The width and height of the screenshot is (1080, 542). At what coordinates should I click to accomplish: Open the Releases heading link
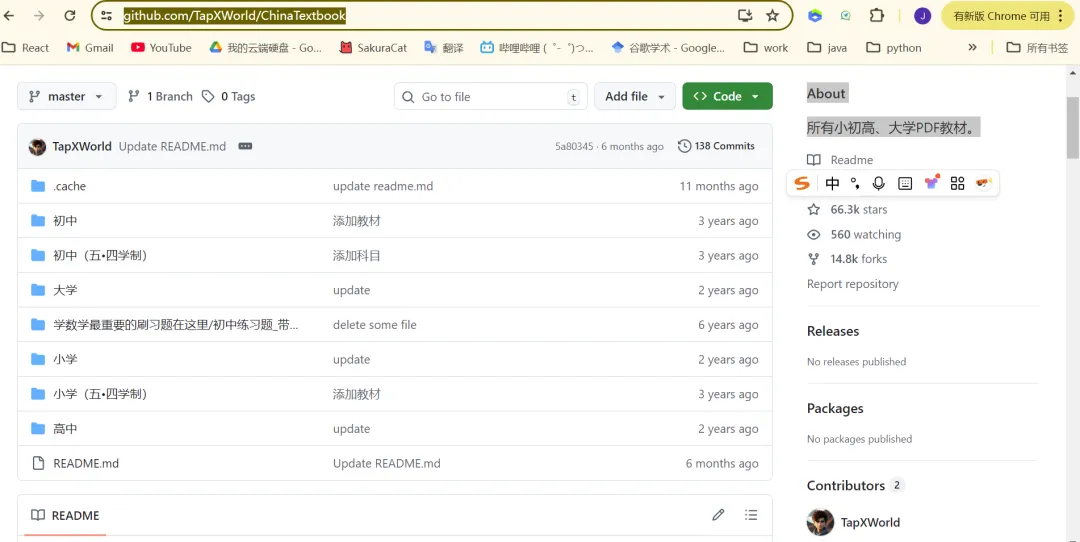click(x=833, y=331)
